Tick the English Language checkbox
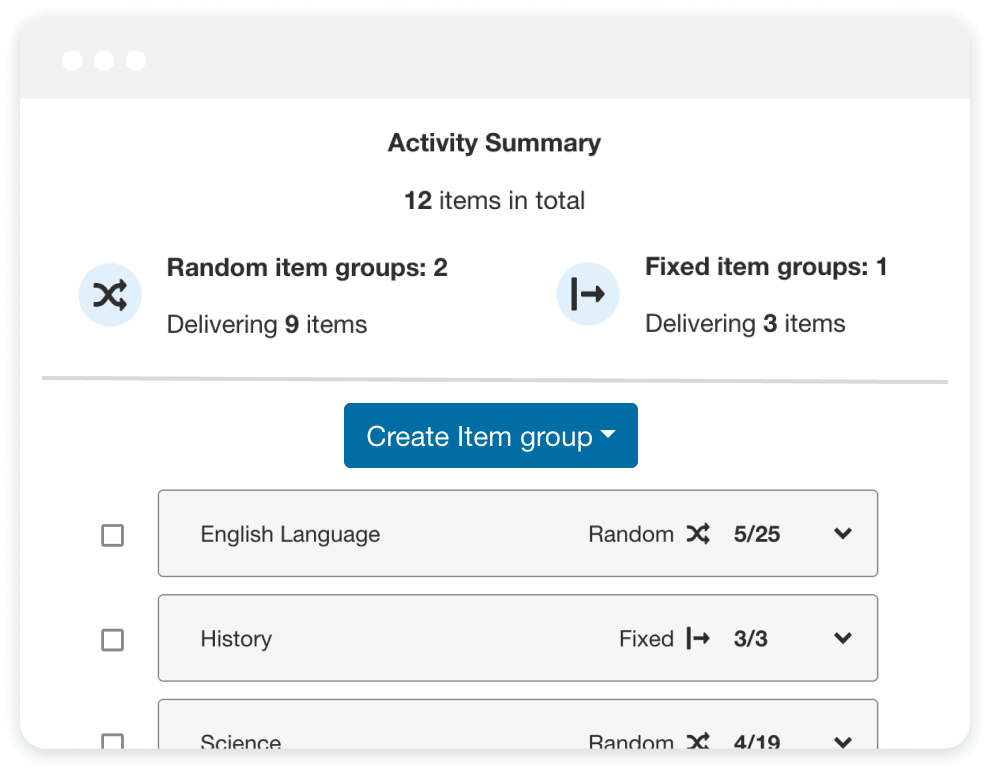The height and width of the screenshot is (773, 990). 113,536
